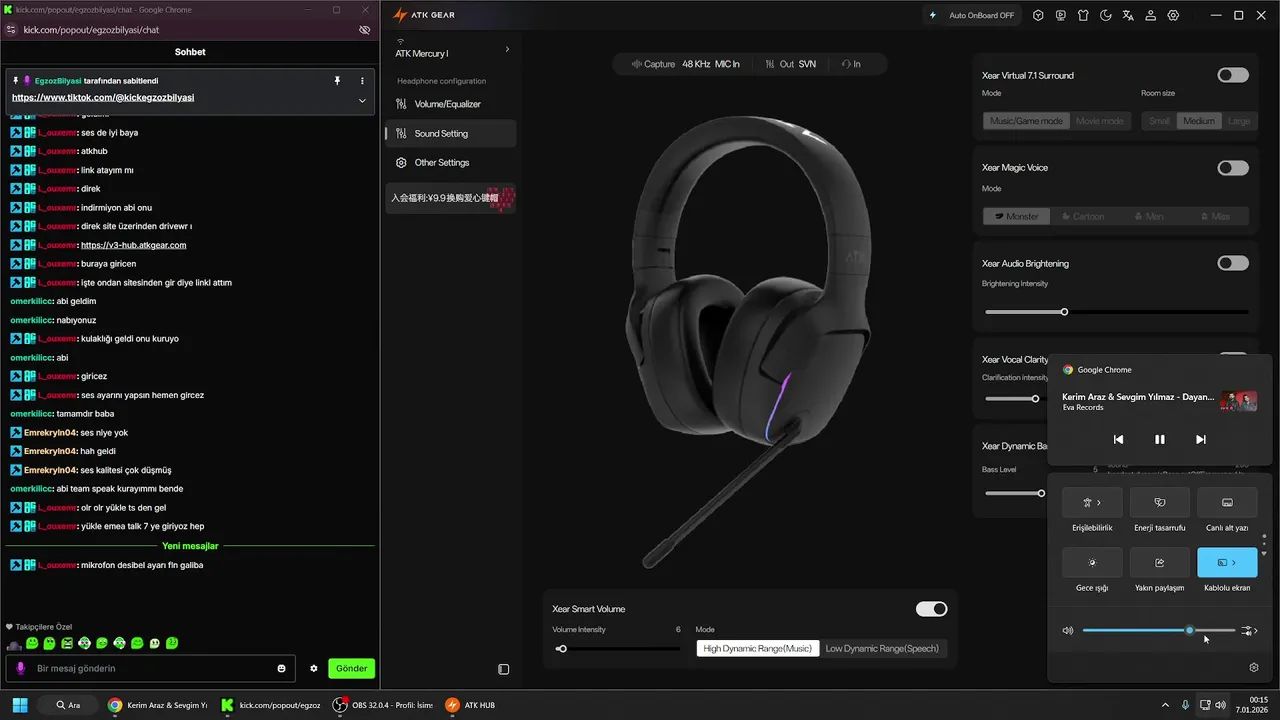Click the Chinese promotion banner in sidebar
The image size is (1280, 720).
click(x=451, y=198)
